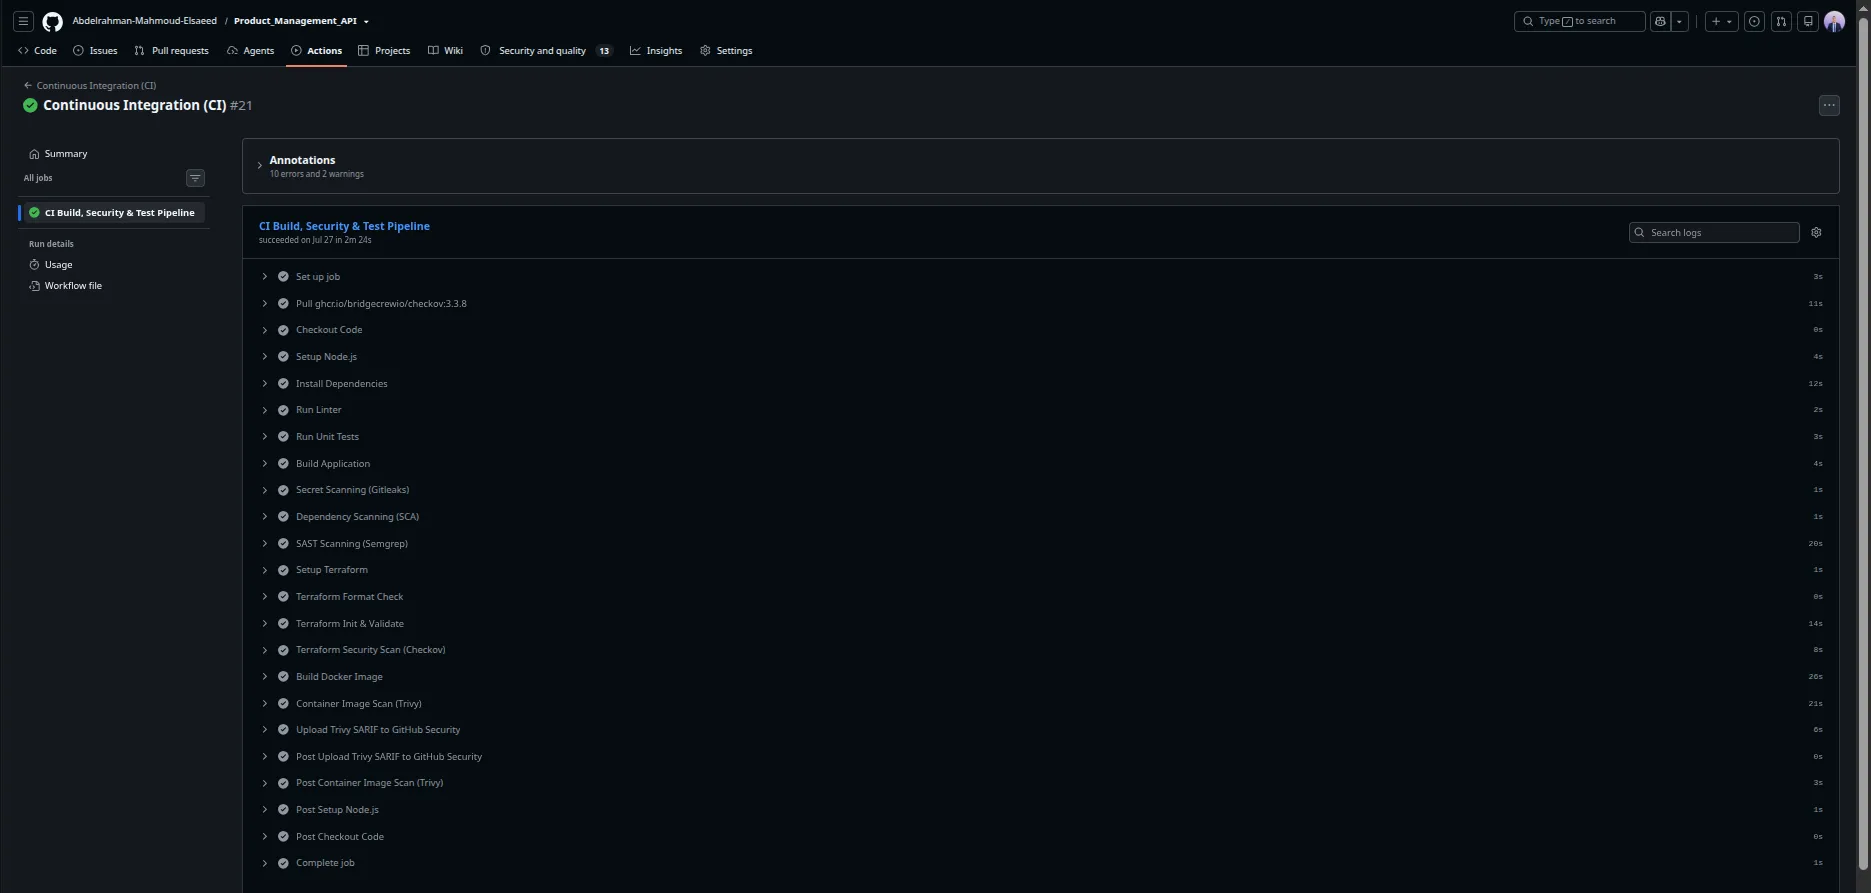Open the Insights tab

[x=656, y=51]
